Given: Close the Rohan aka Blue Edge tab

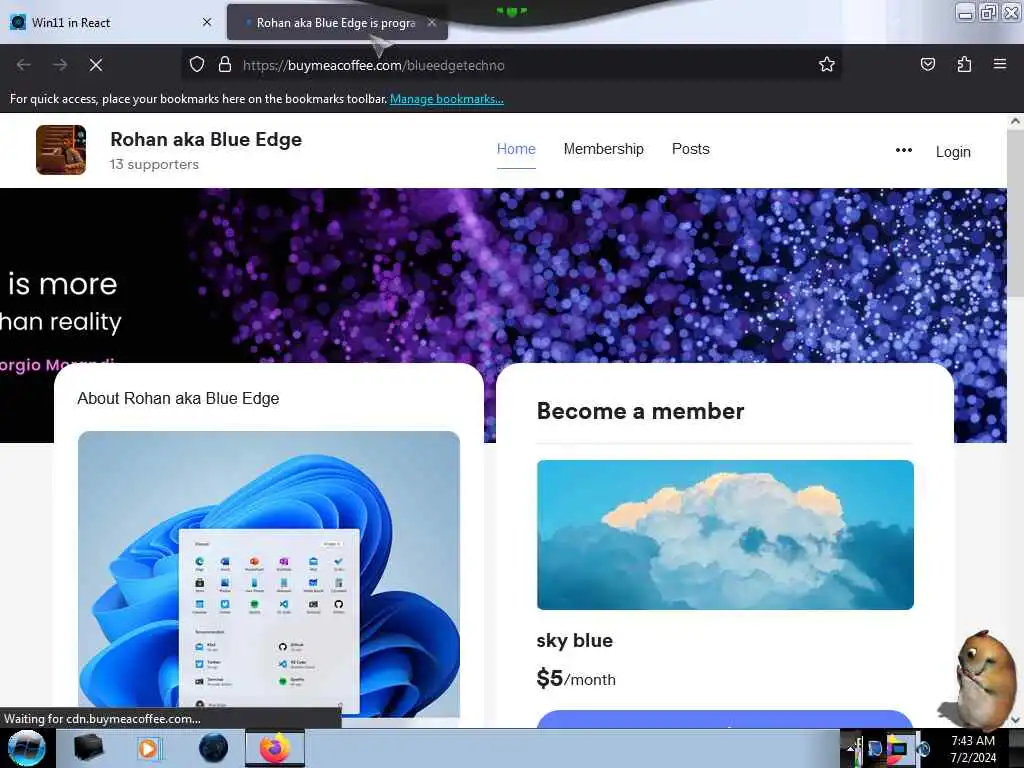Looking at the screenshot, I should click(x=432, y=23).
